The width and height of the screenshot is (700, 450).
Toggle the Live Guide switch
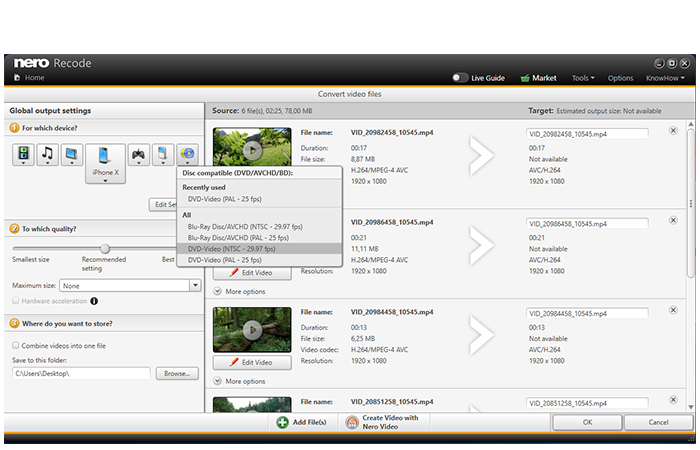460,78
